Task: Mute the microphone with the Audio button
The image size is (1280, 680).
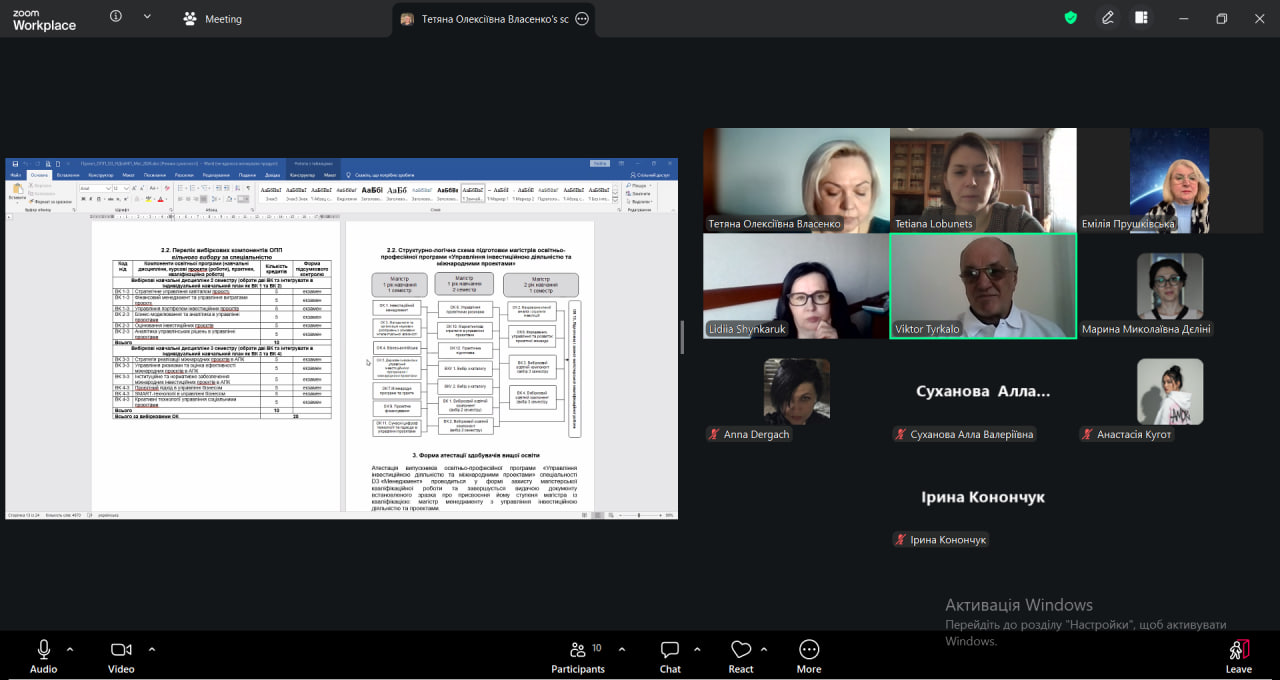Action: (43, 655)
